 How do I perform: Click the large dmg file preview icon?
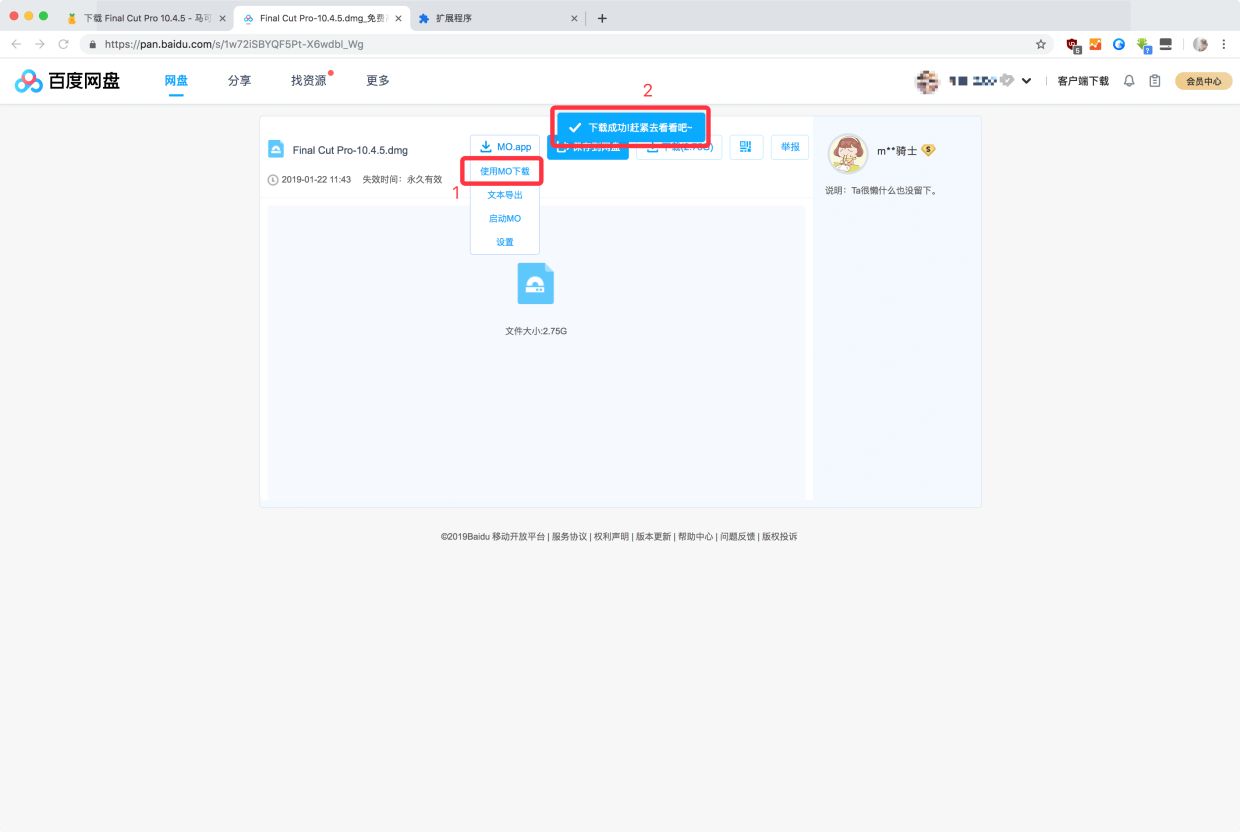(536, 283)
